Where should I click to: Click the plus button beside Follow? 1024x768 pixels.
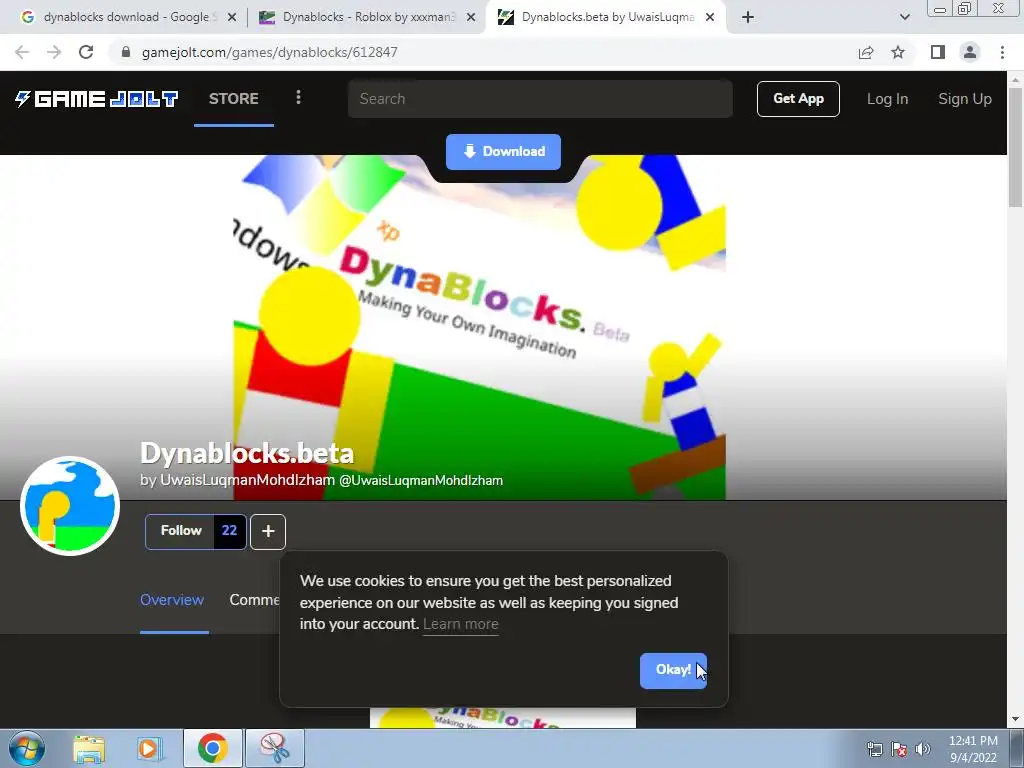click(268, 532)
